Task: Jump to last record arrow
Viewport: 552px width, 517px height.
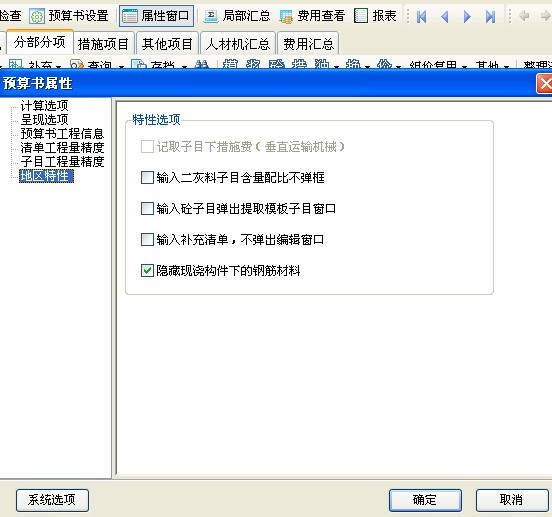Action: pyautogui.click(x=490, y=16)
